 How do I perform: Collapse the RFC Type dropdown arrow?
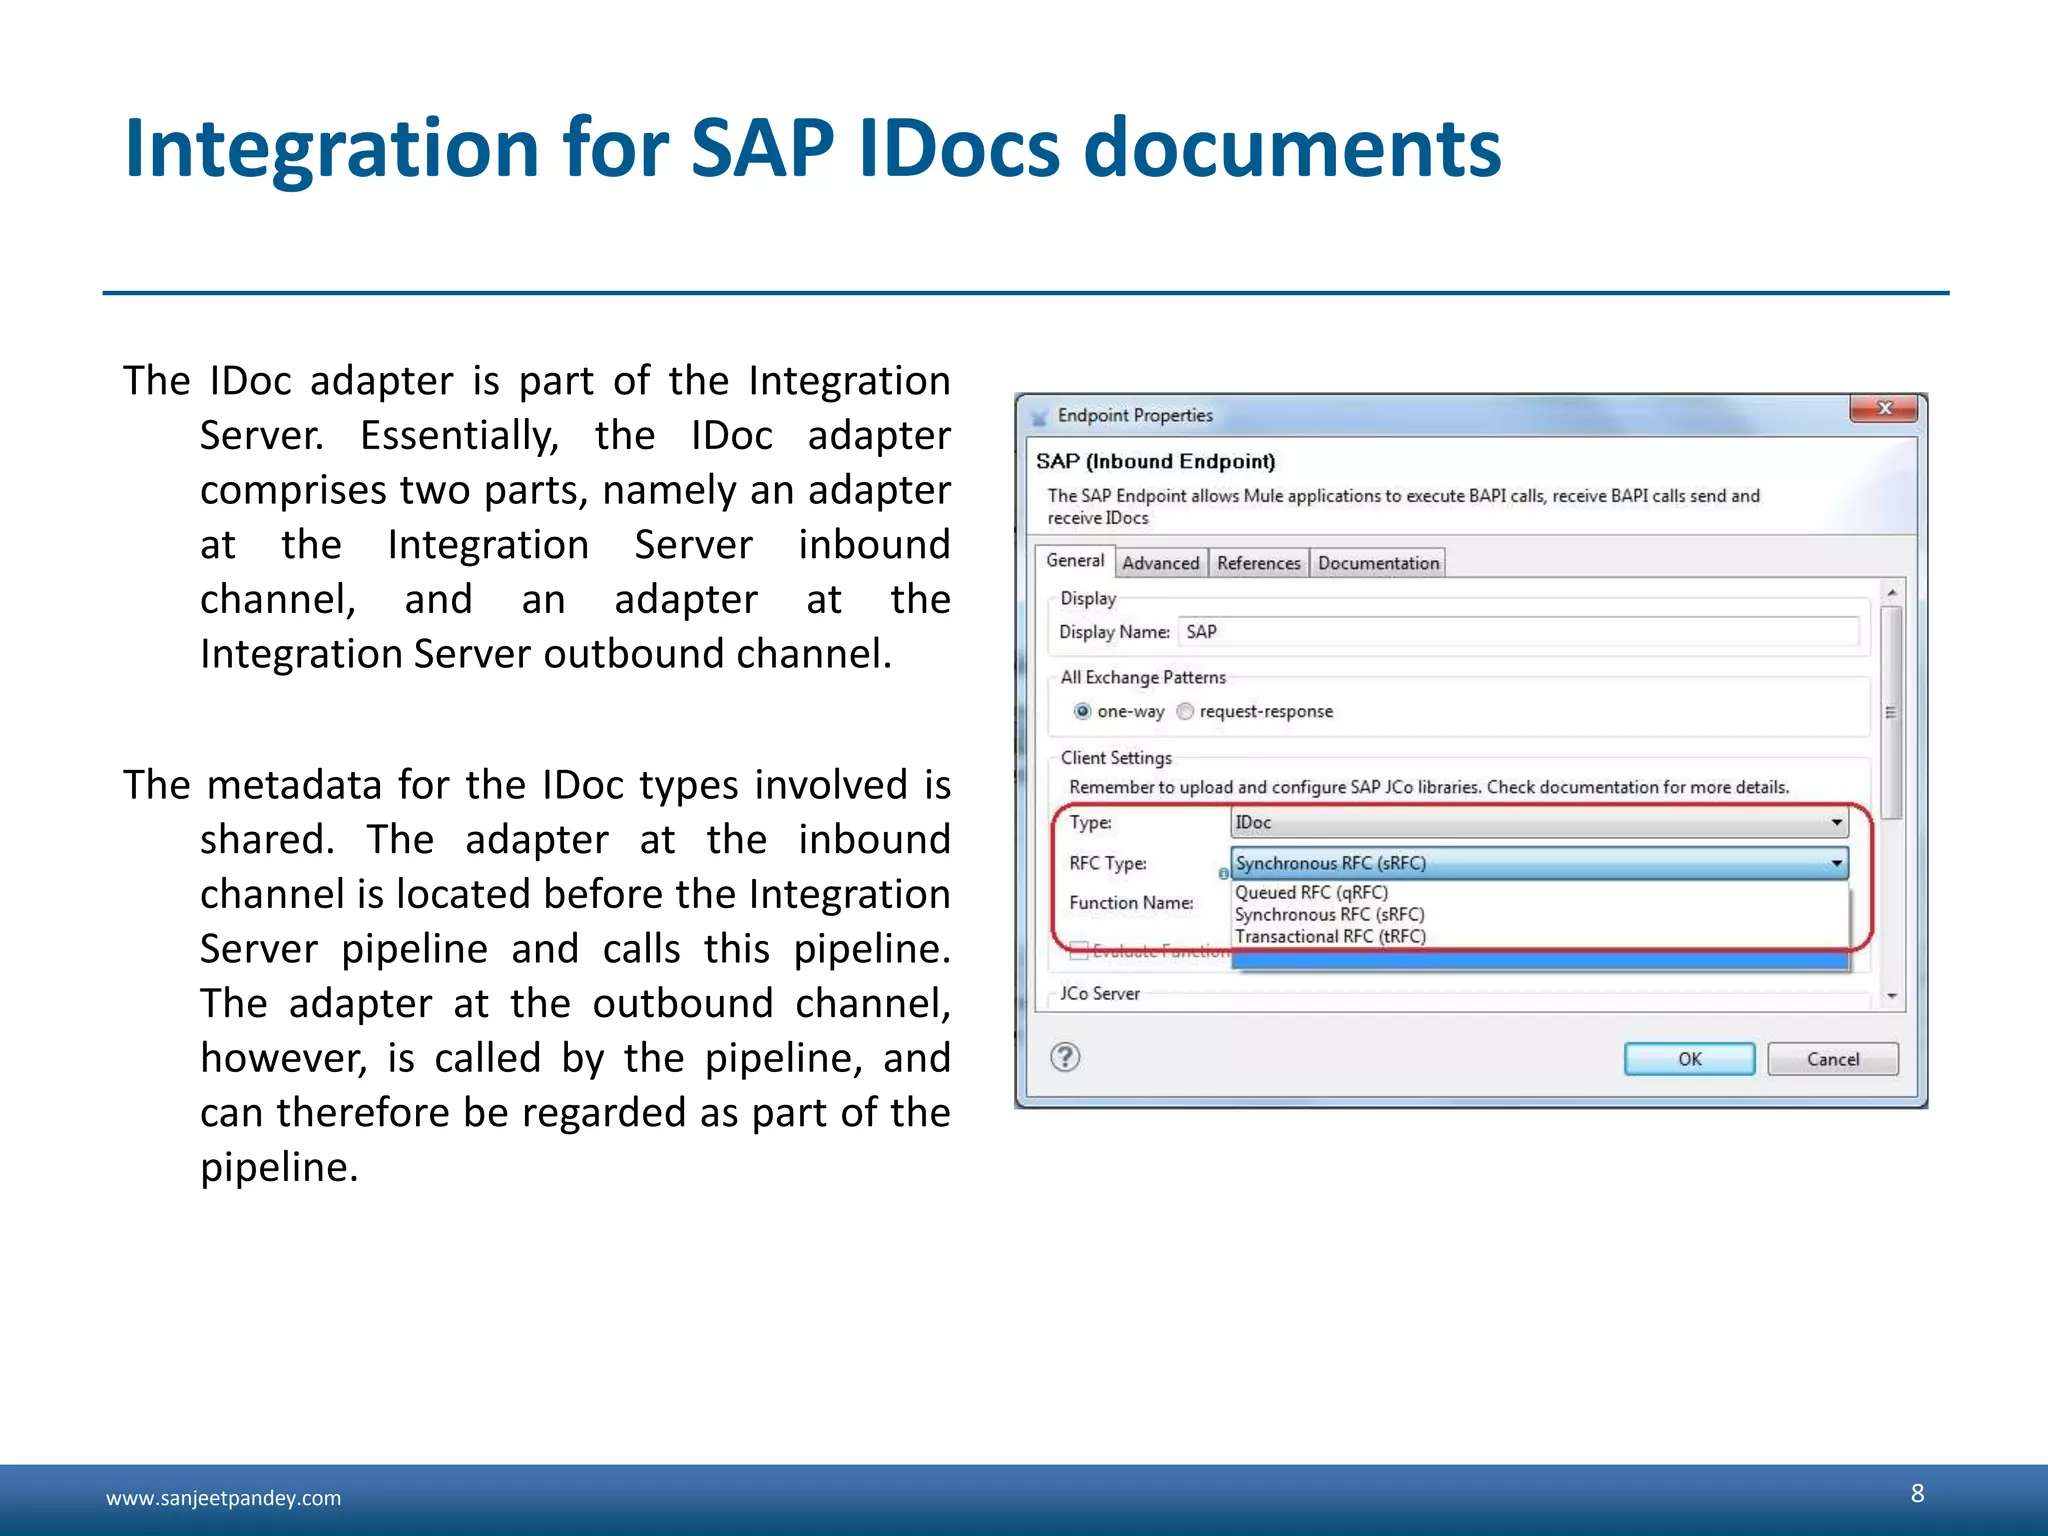click(1836, 863)
